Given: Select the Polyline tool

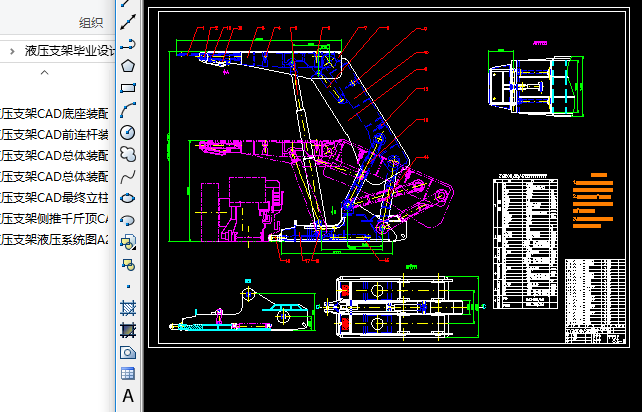Looking at the screenshot, I should tap(128, 44).
